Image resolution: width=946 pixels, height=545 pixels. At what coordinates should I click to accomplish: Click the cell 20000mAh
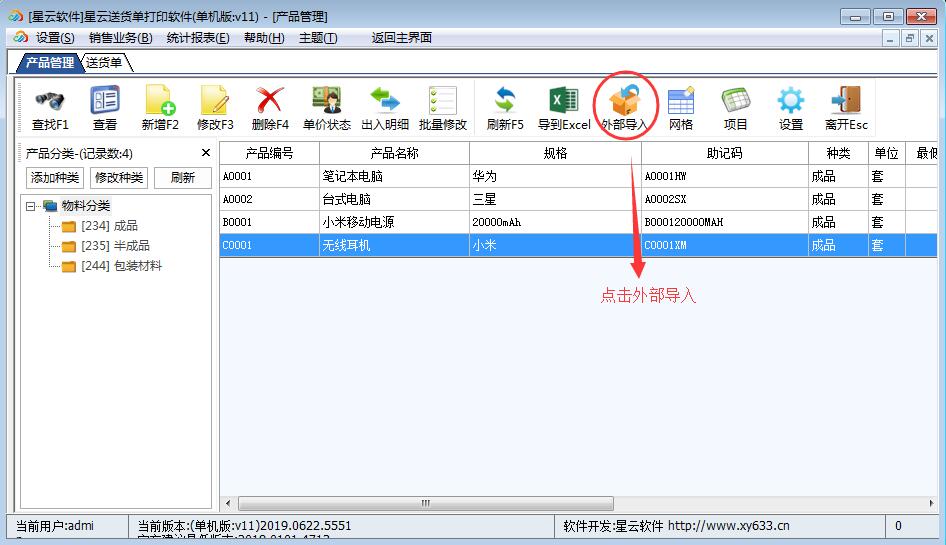click(555, 222)
